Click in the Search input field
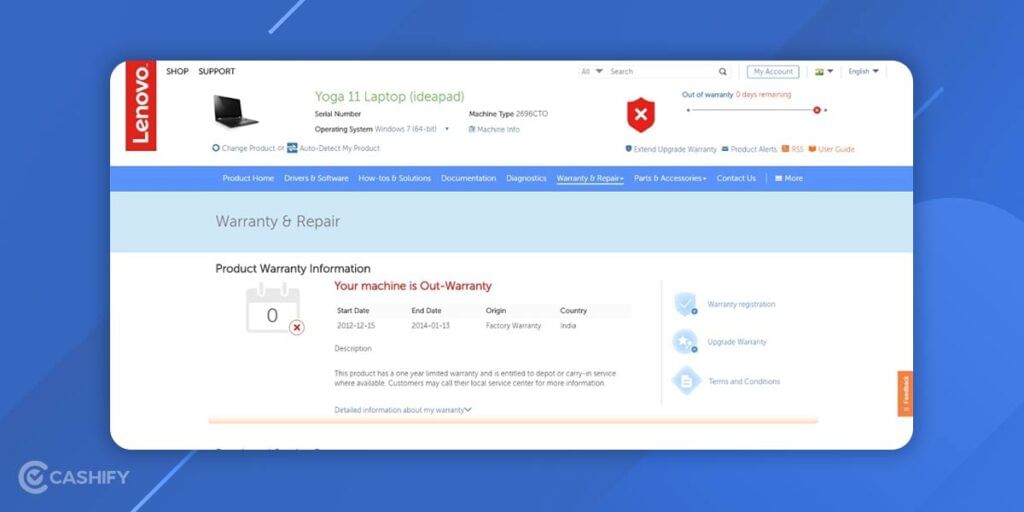The image size is (1024, 512). click(x=662, y=72)
